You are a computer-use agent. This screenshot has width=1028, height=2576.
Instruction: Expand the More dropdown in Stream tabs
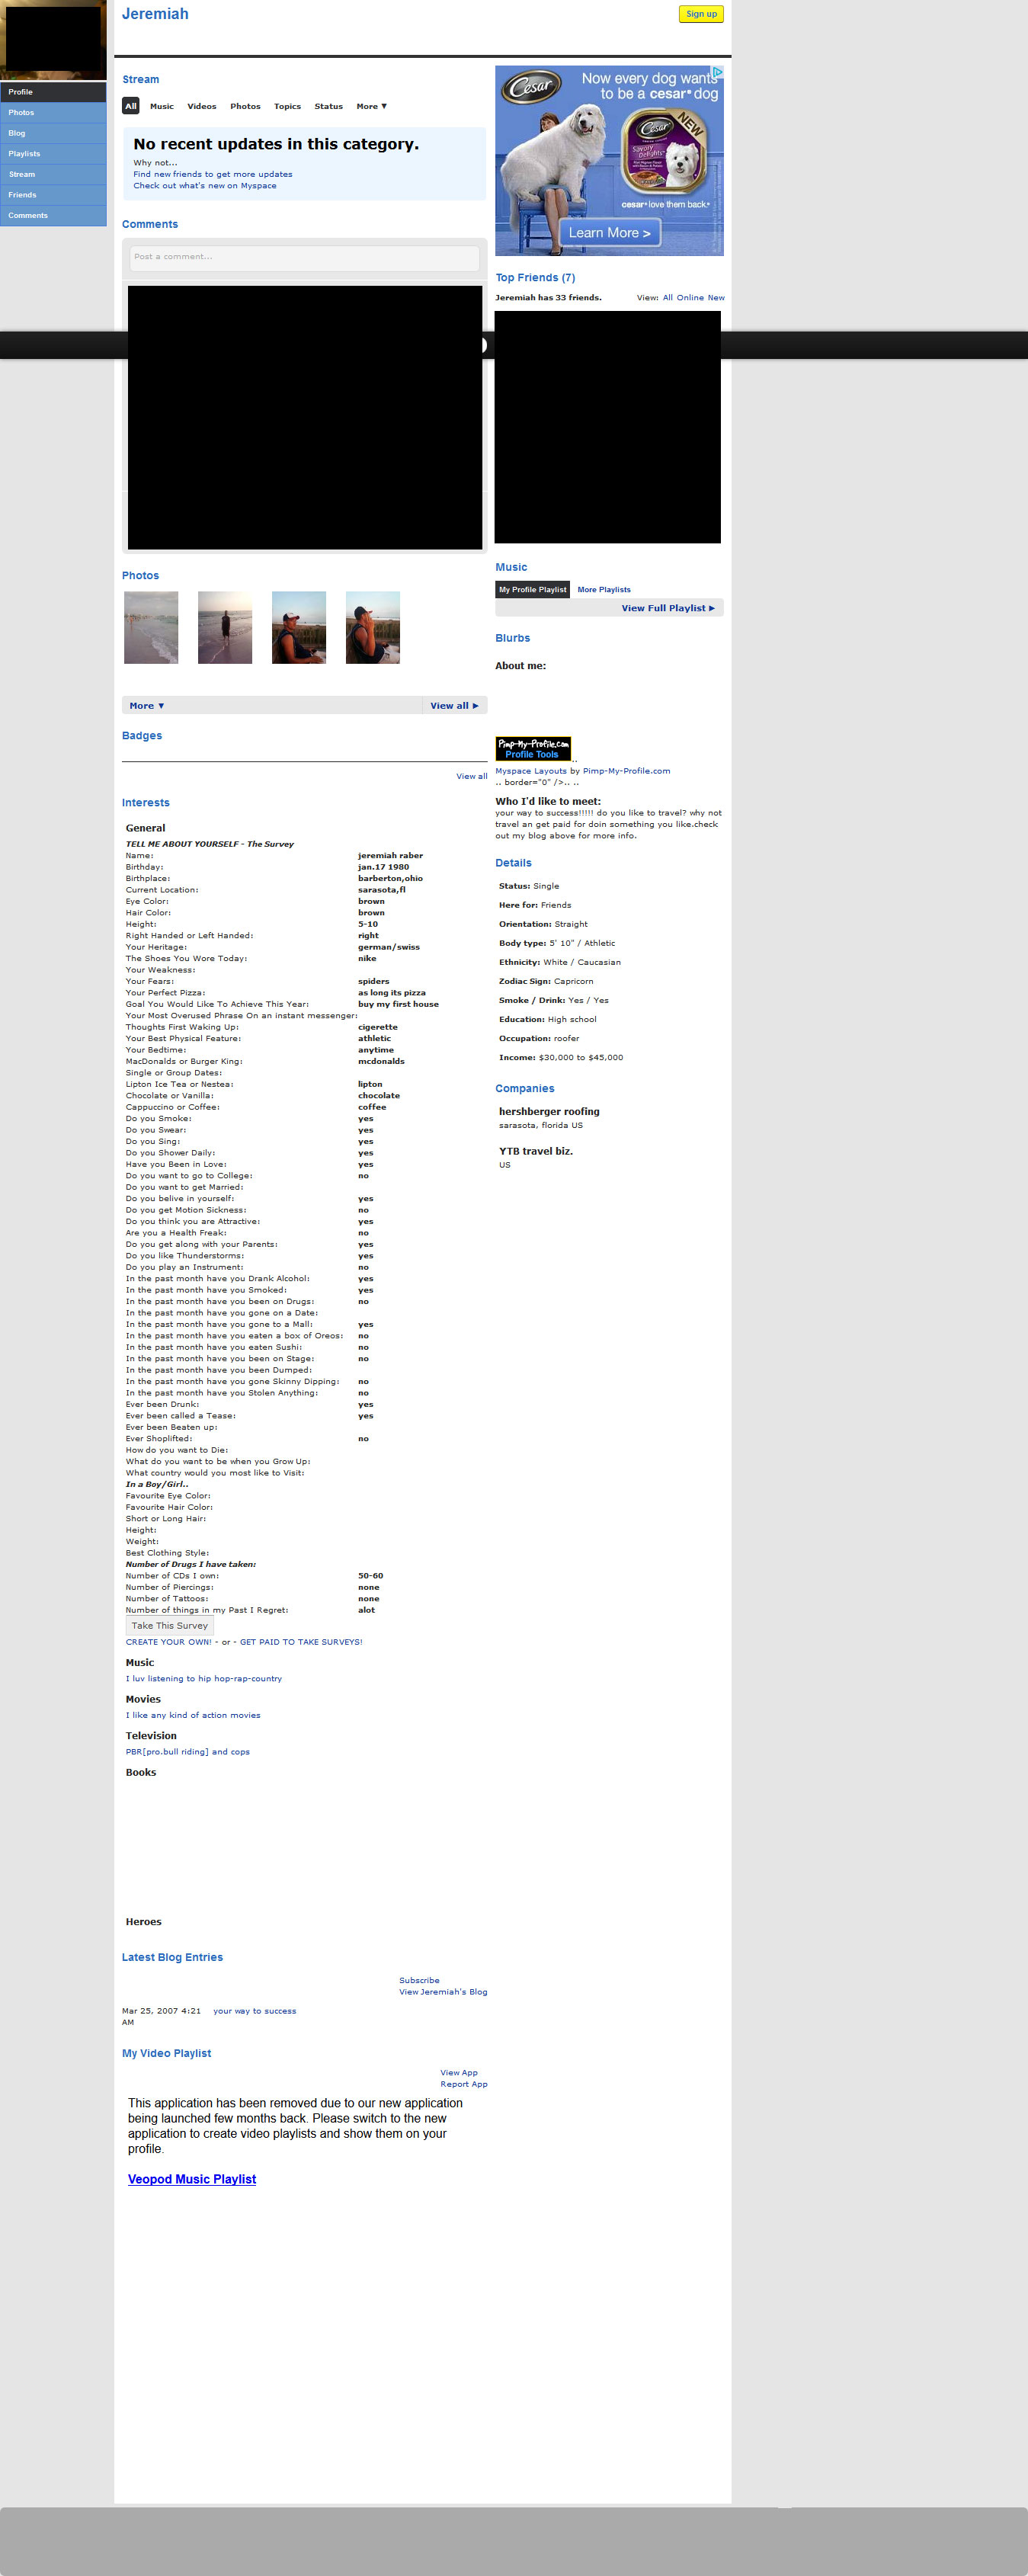tap(371, 106)
